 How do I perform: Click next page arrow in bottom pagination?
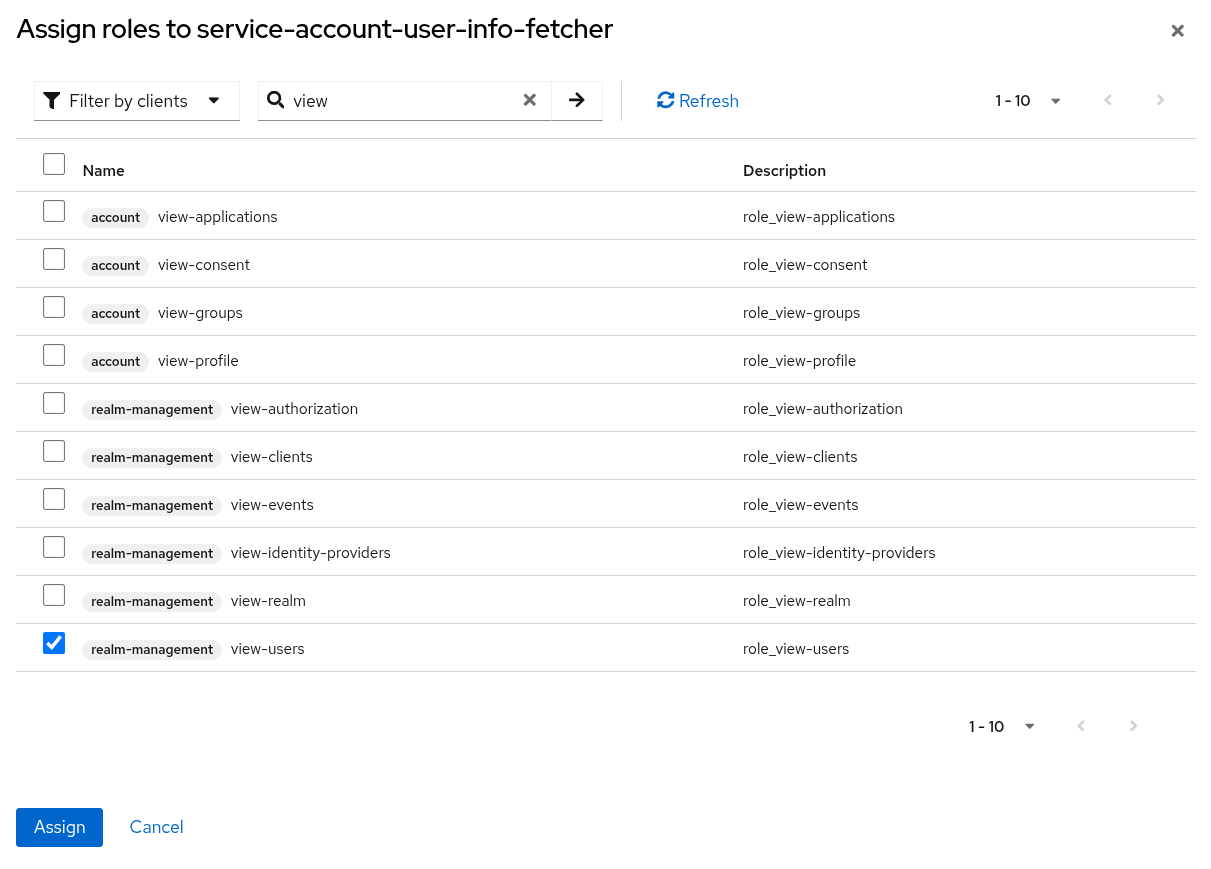click(1133, 726)
